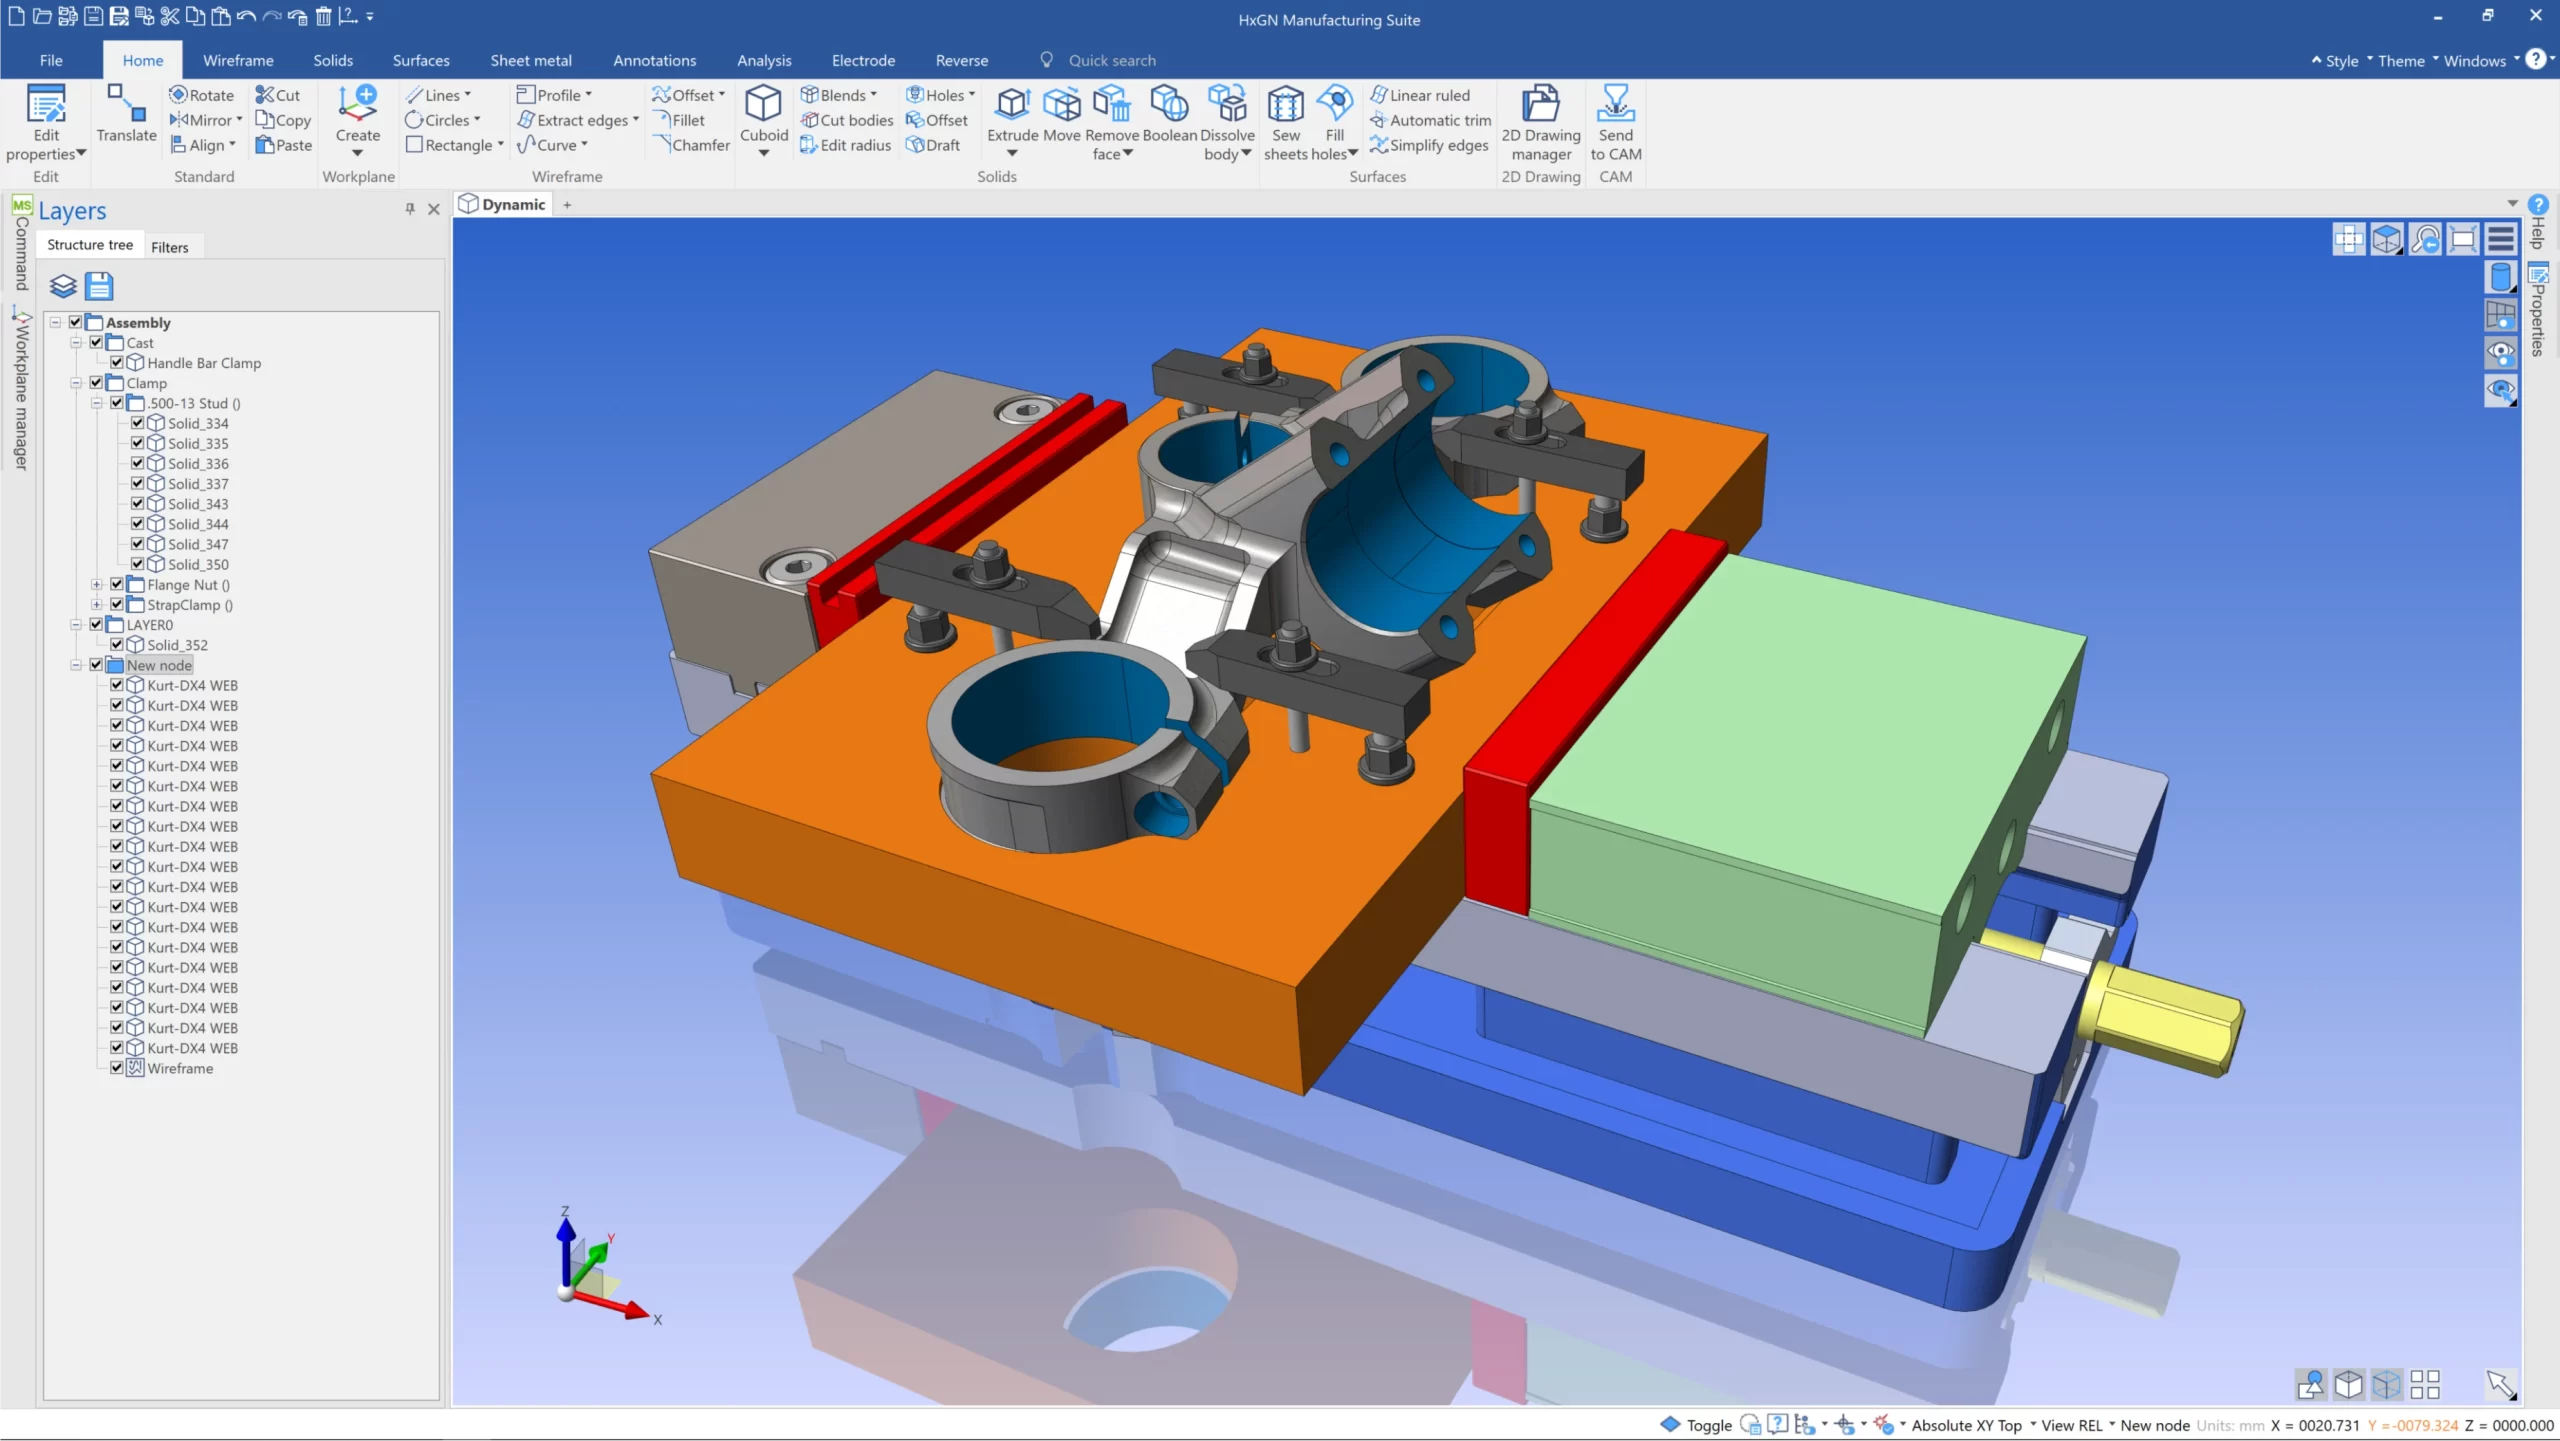Image resolution: width=2560 pixels, height=1441 pixels.
Task: Click the Quick search field
Action: pos(1112,60)
